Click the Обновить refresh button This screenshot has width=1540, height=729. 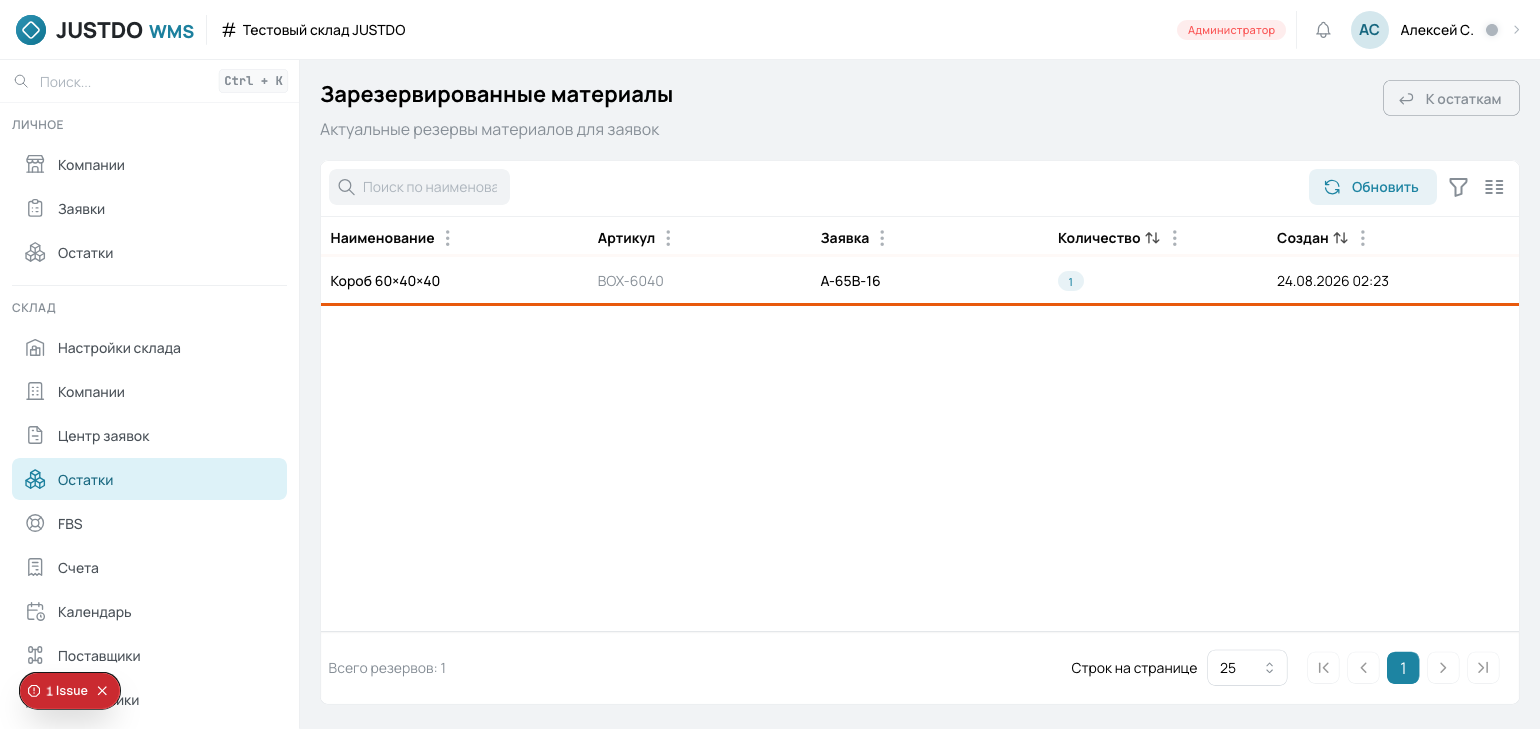tap(1372, 187)
